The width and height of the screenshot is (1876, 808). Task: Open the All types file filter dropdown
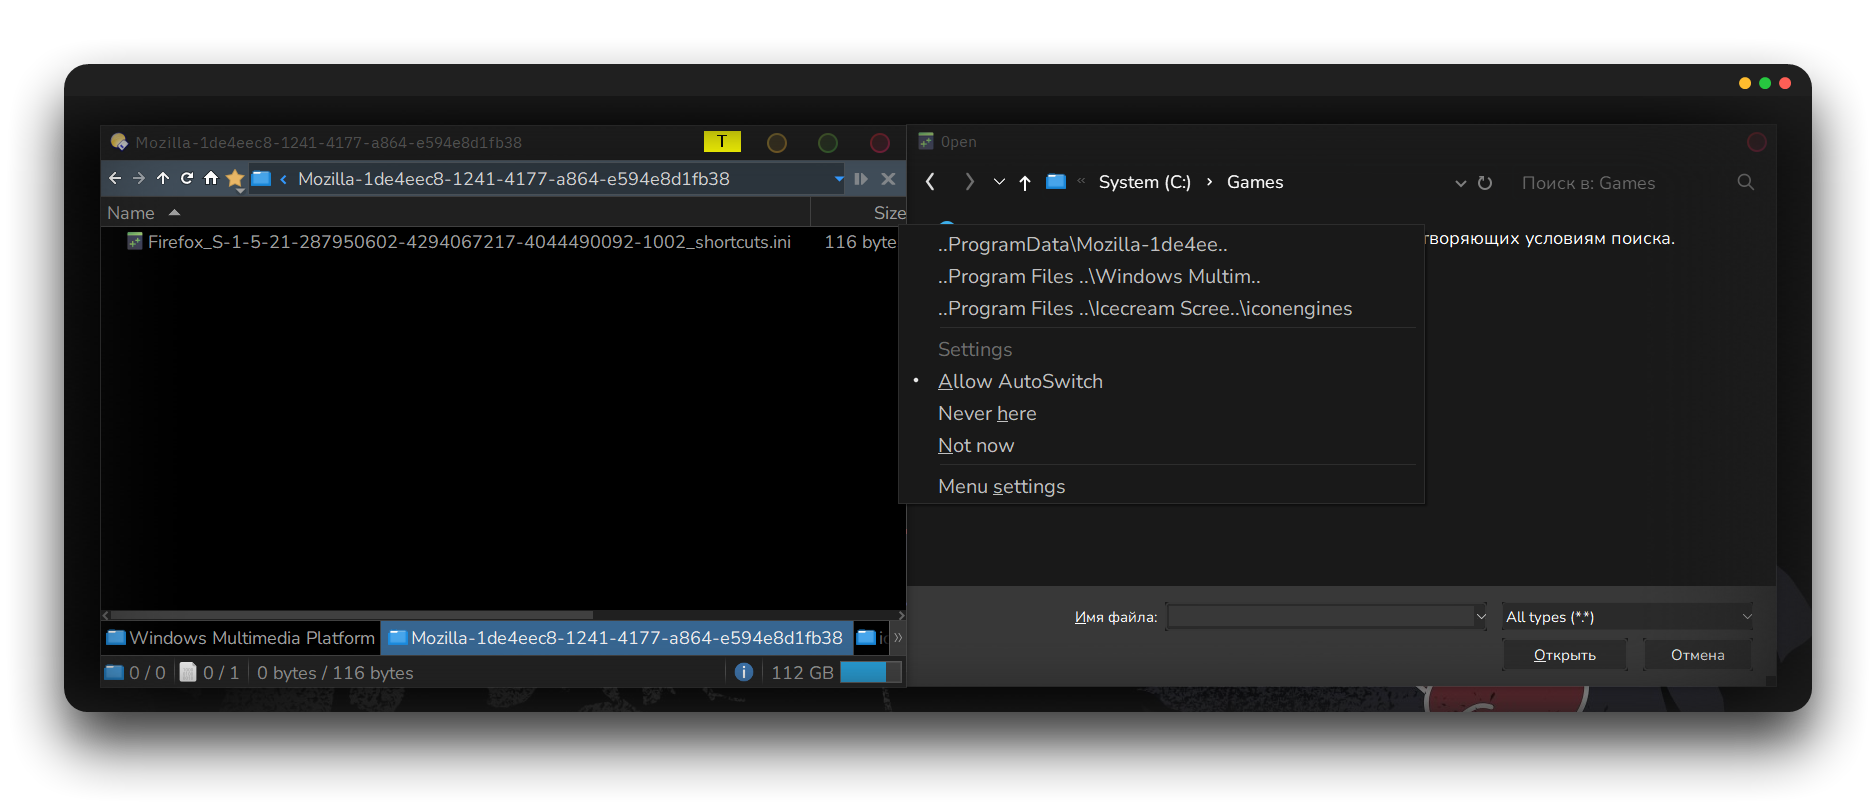pos(1627,617)
